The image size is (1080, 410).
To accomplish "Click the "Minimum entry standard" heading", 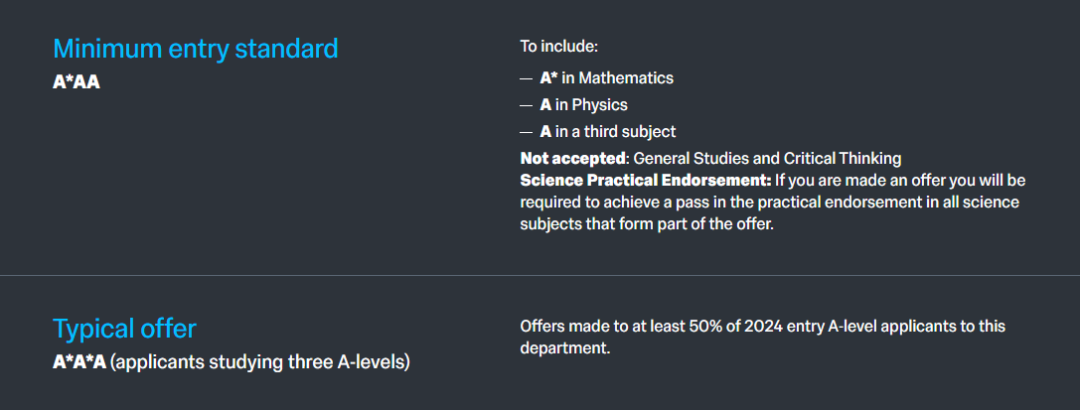I will click(x=195, y=48).
